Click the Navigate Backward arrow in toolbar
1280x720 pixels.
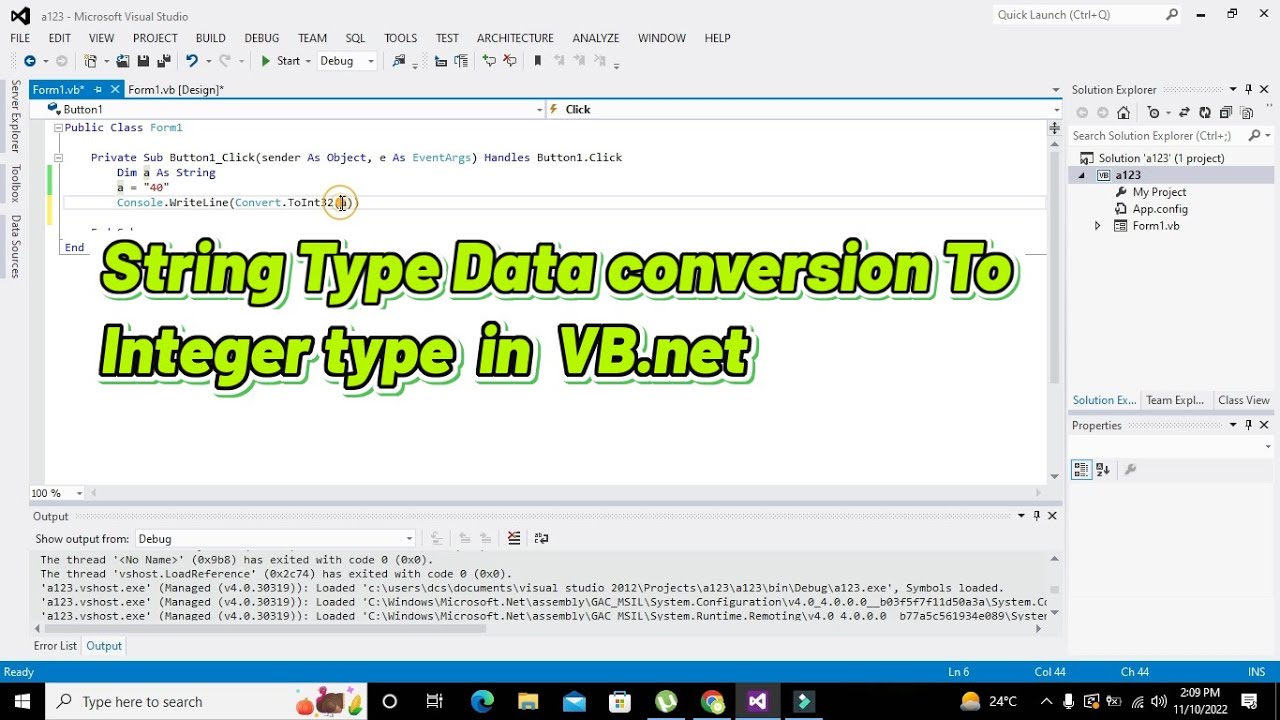click(29, 61)
